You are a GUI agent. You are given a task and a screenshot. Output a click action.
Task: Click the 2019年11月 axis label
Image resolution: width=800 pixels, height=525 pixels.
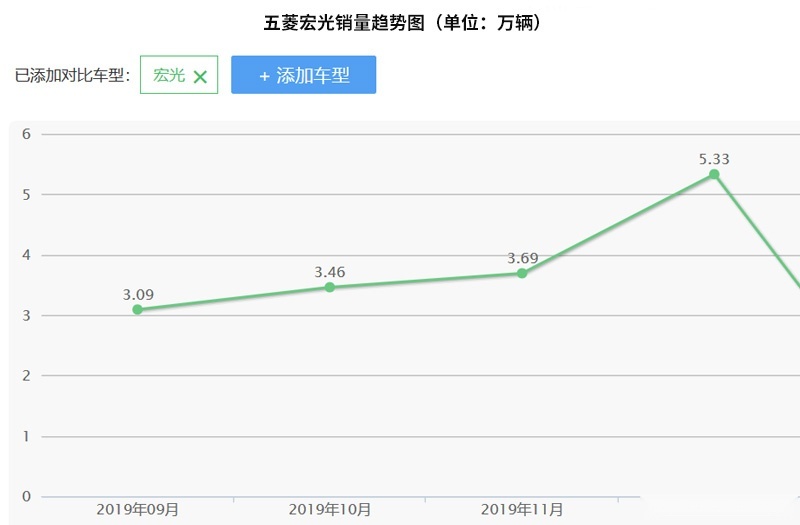click(522, 509)
